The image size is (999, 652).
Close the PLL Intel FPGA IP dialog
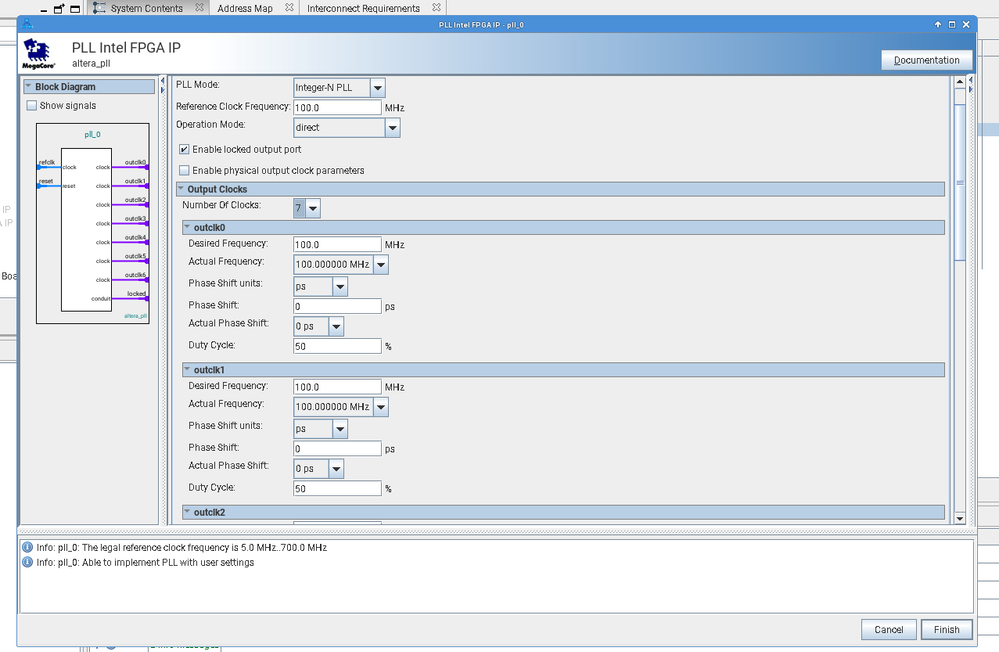tap(966, 24)
